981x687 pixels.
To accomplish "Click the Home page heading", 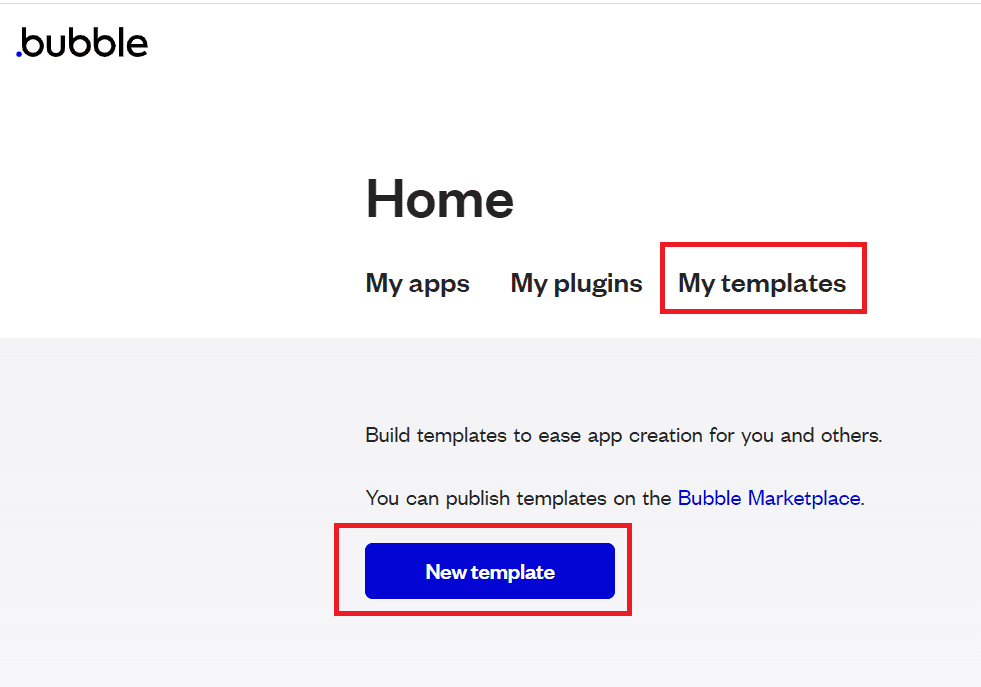I will [439, 199].
